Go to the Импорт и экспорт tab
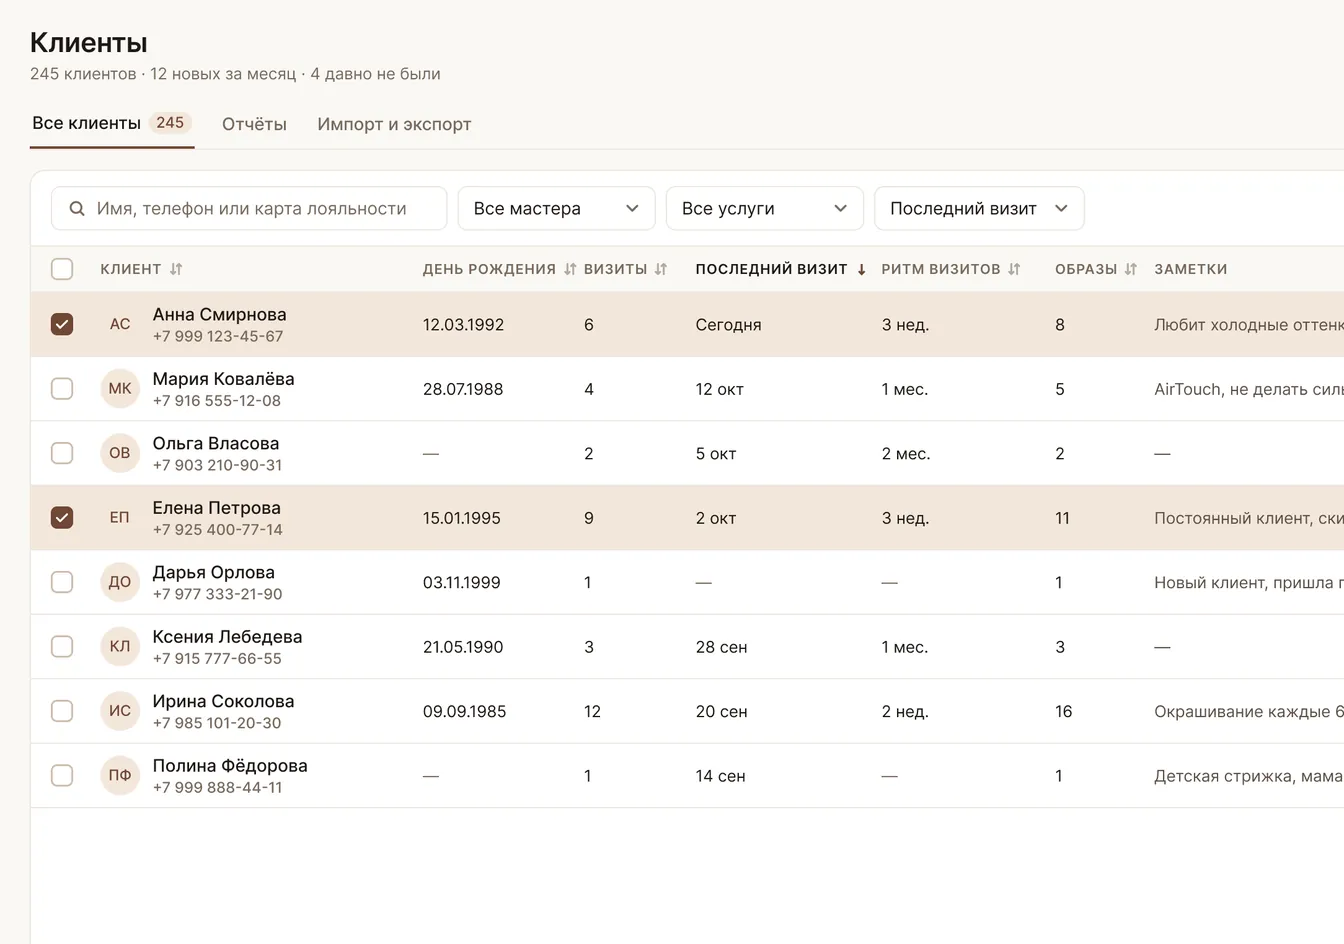This screenshot has width=1344, height=944. [394, 124]
